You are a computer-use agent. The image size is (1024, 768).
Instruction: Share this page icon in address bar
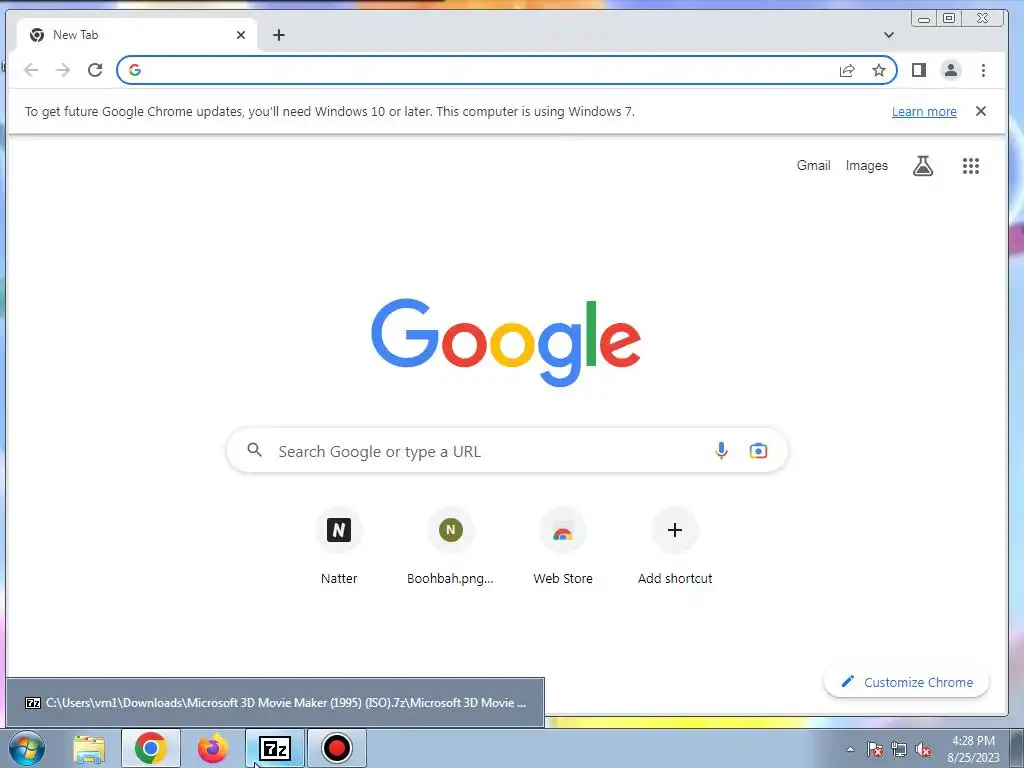pyautogui.click(x=847, y=70)
